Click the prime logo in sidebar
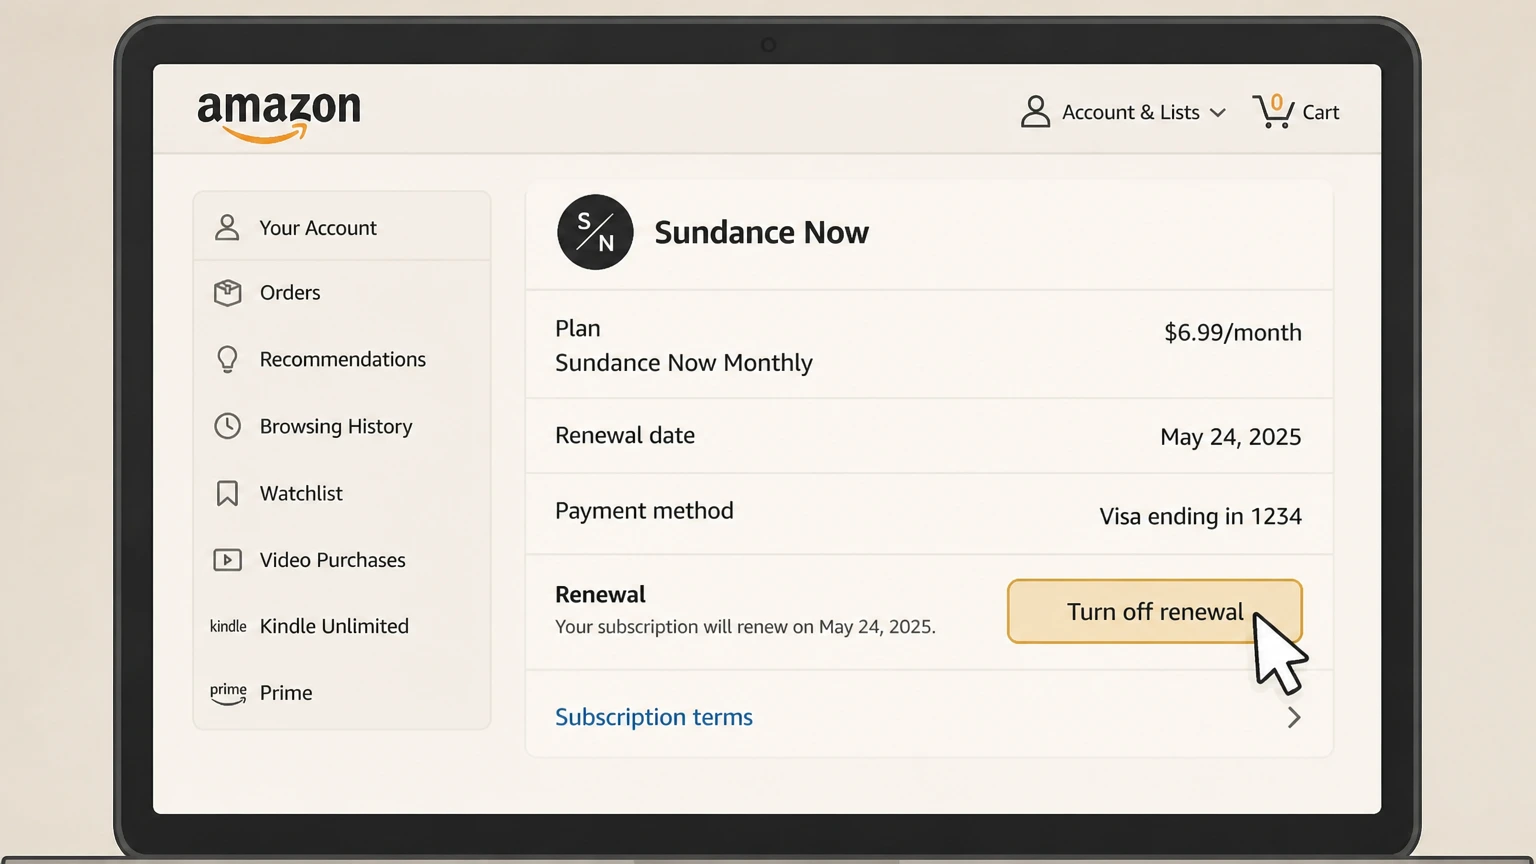This screenshot has height=864, width=1536. point(228,693)
